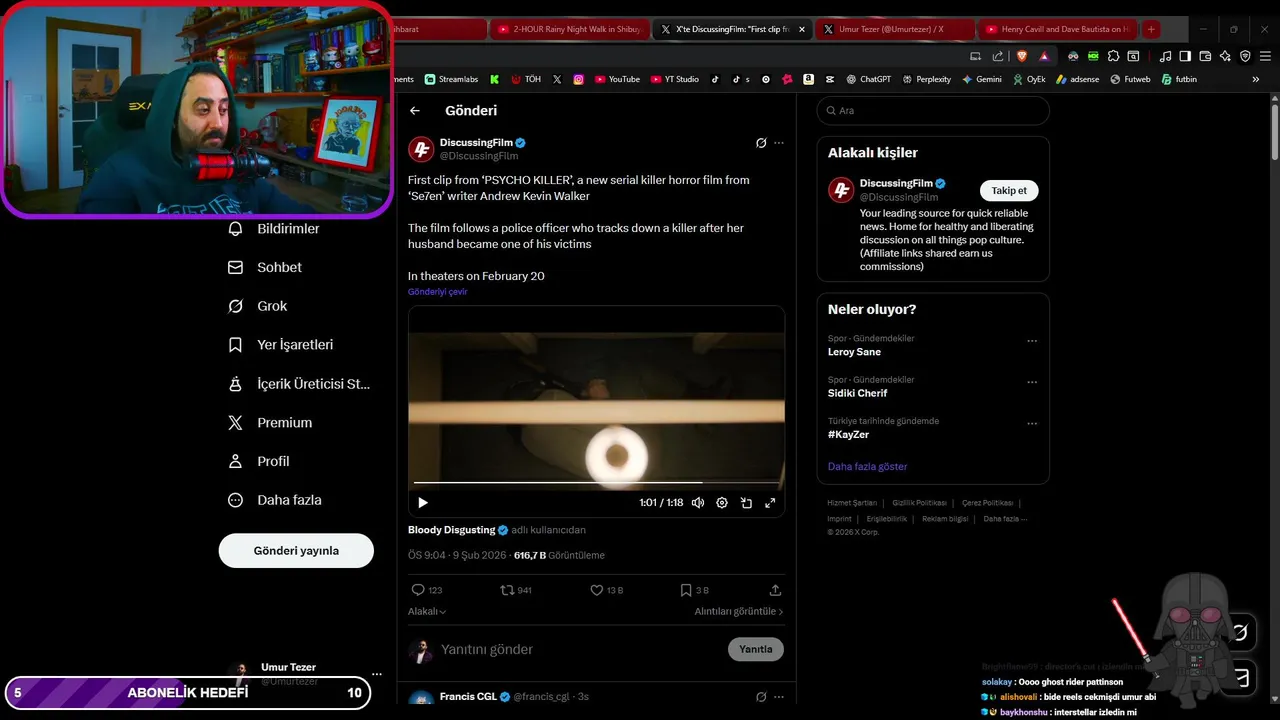
Task: Open adsense bookmark
Action: [1077, 79]
